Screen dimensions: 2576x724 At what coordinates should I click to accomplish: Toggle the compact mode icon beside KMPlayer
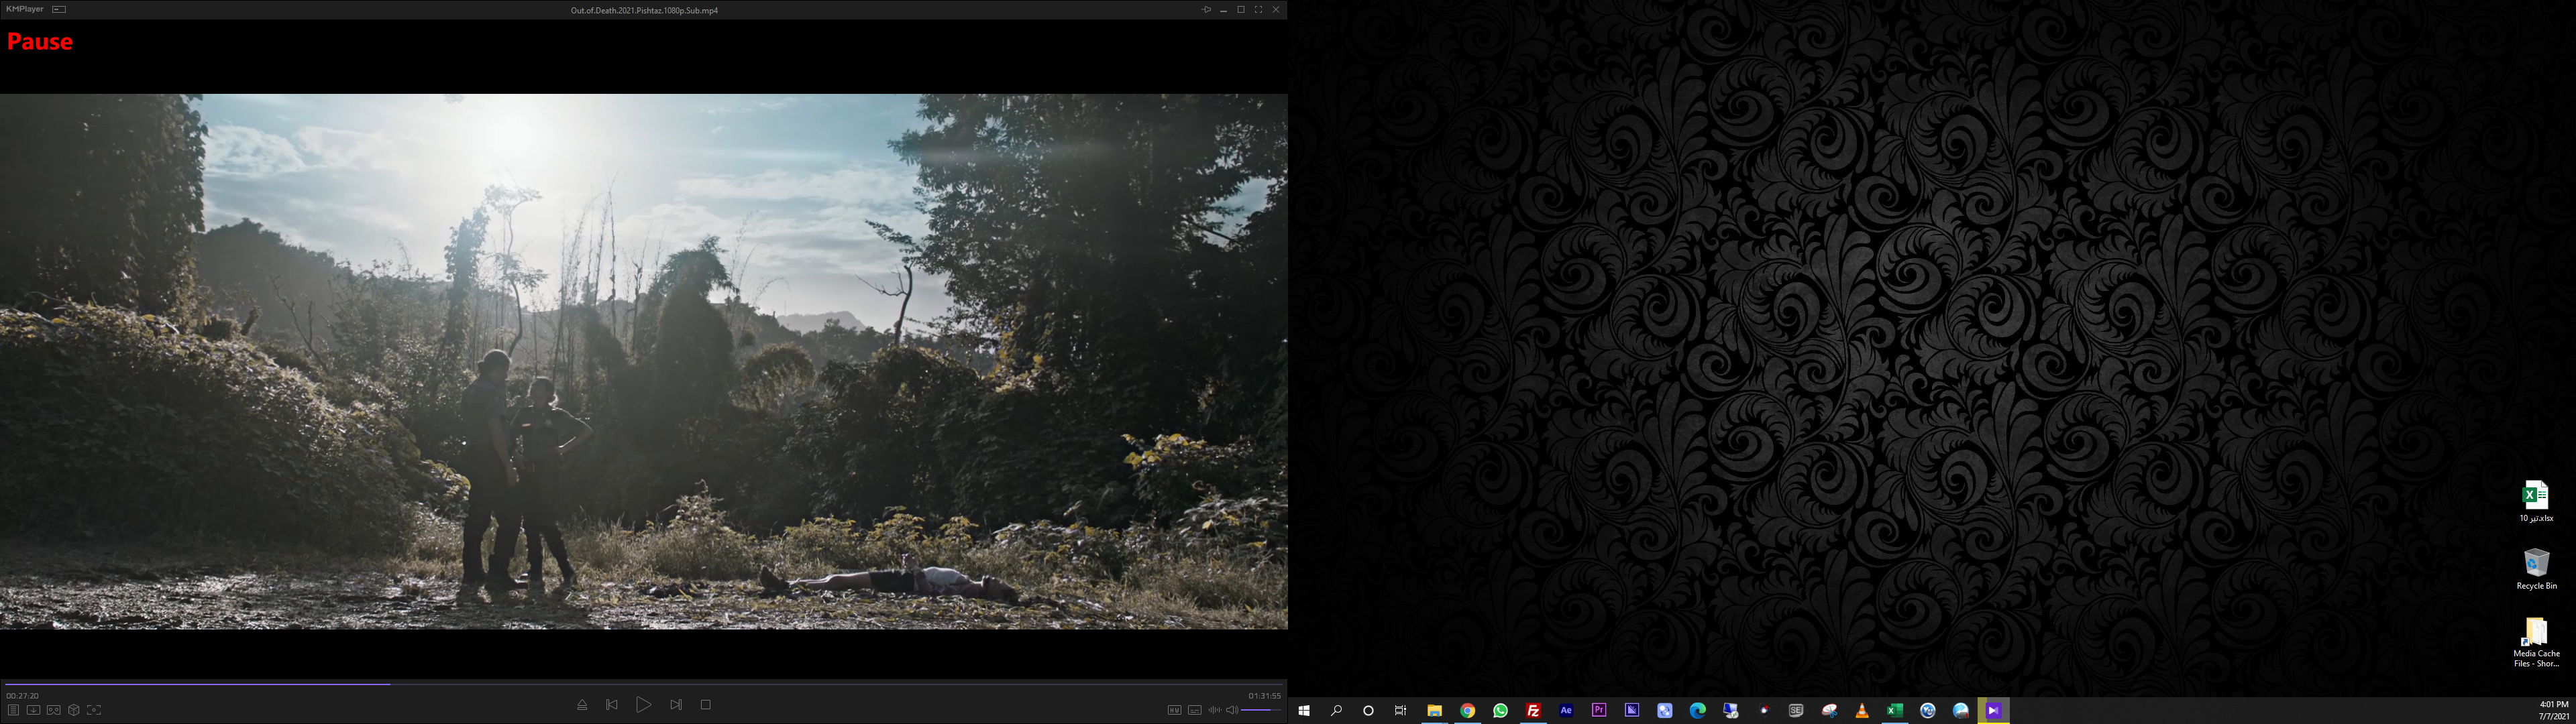59,9
